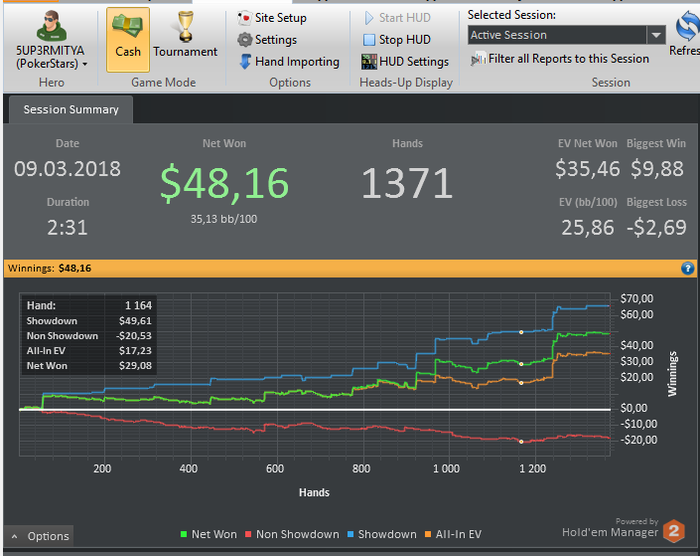
Task: Open the blue help question mark icon
Action: 688,268
